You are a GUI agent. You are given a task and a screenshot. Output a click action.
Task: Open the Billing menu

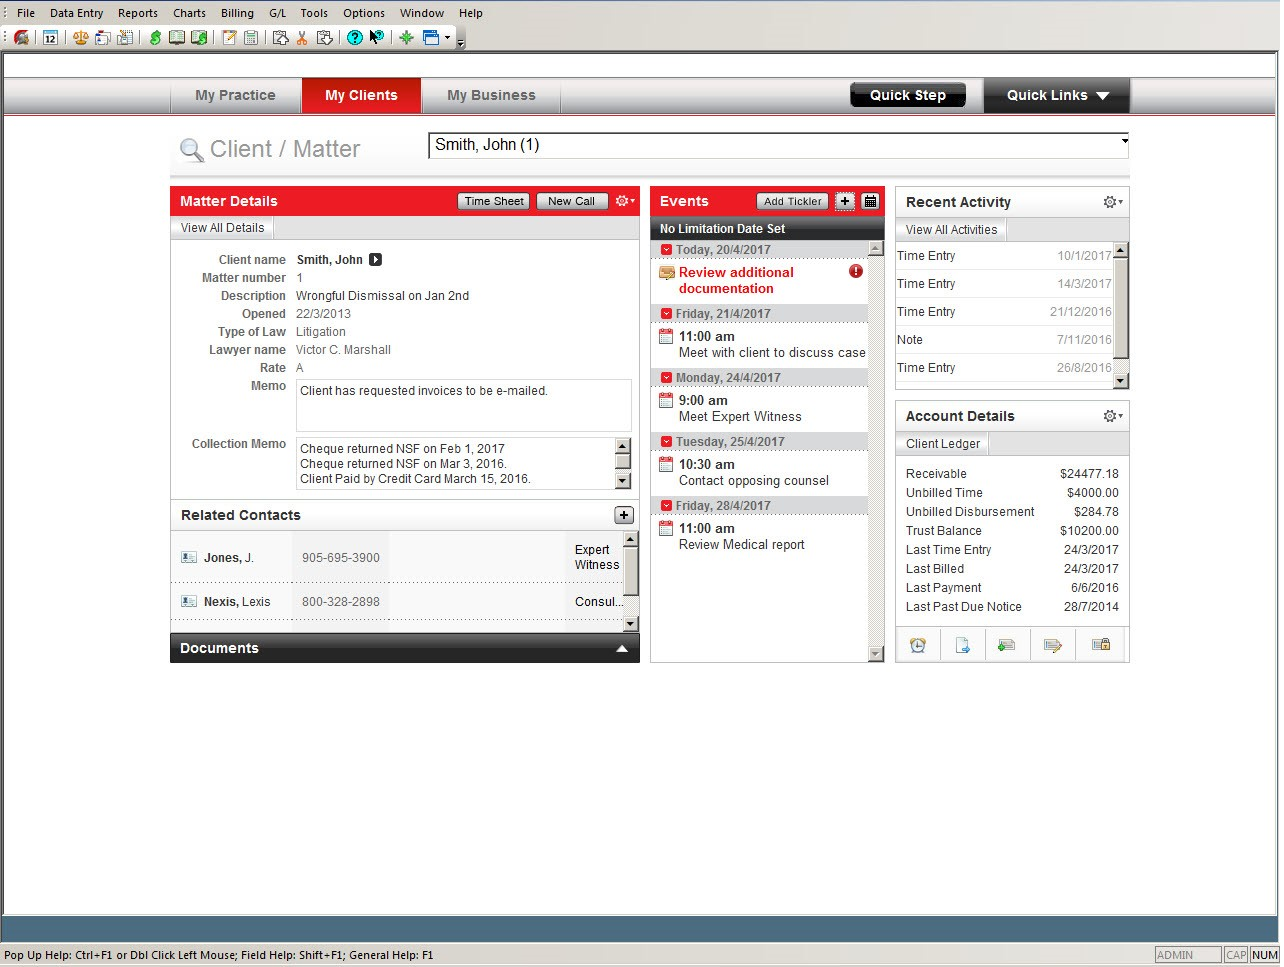[237, 13]
